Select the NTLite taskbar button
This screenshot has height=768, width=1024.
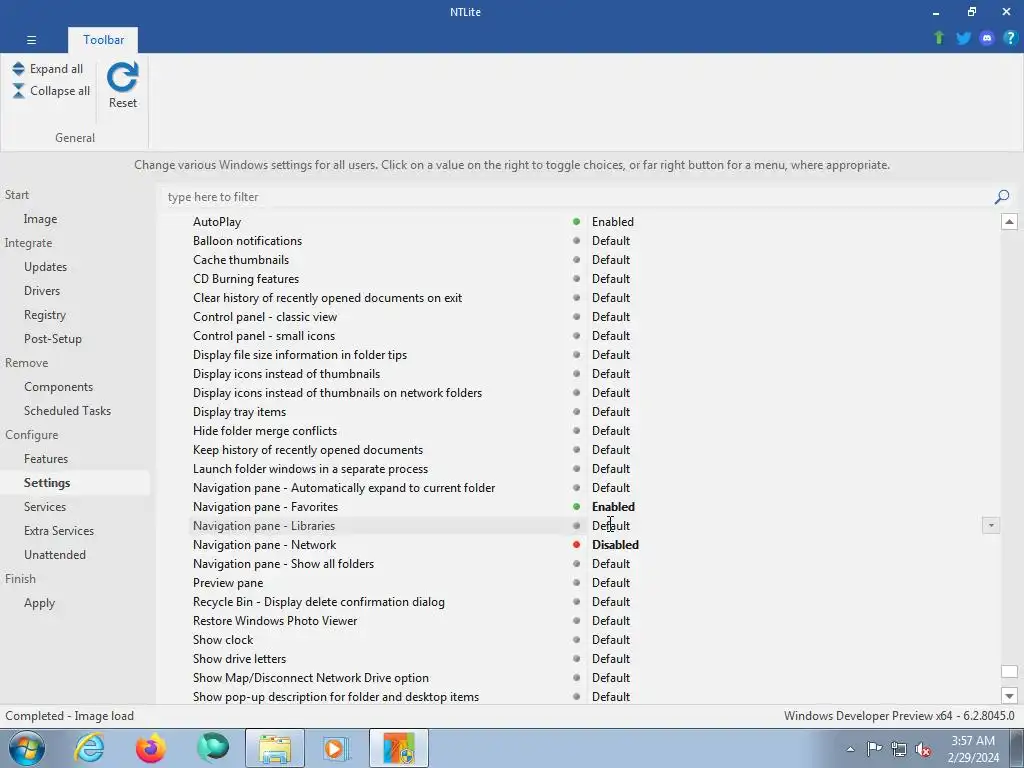click(x=398, y=748)
